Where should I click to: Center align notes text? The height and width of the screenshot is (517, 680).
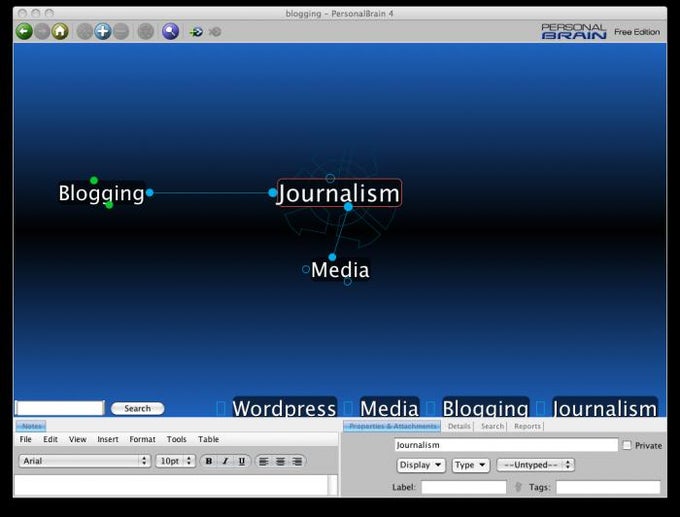click(281, 461)
